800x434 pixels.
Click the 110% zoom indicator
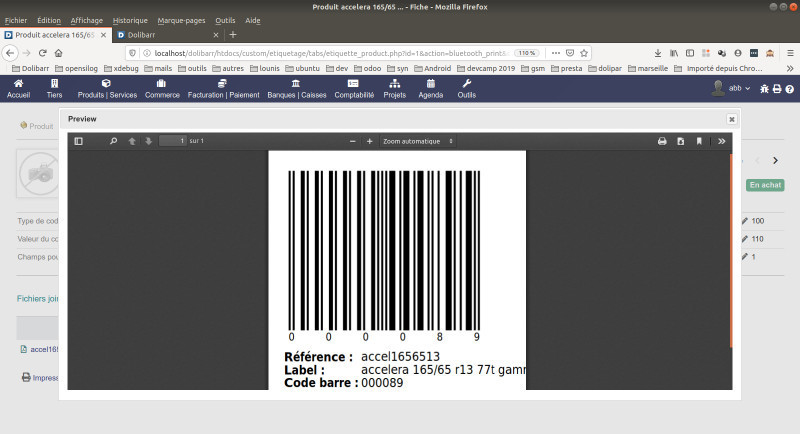pos(527,53)
